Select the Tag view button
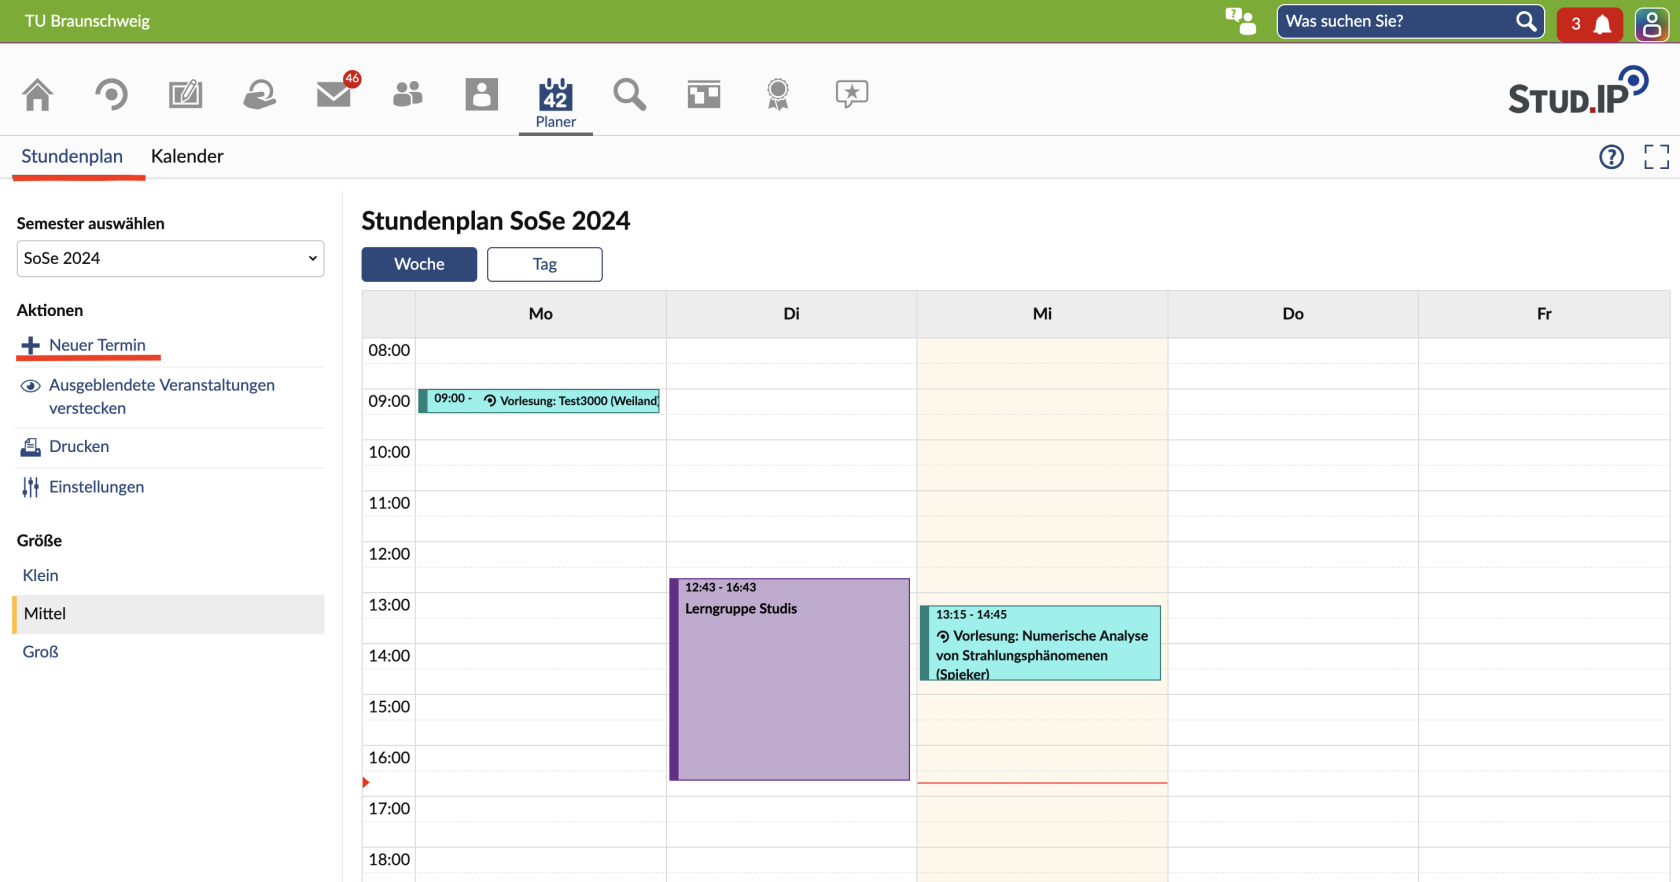 [x=545, y=264]
